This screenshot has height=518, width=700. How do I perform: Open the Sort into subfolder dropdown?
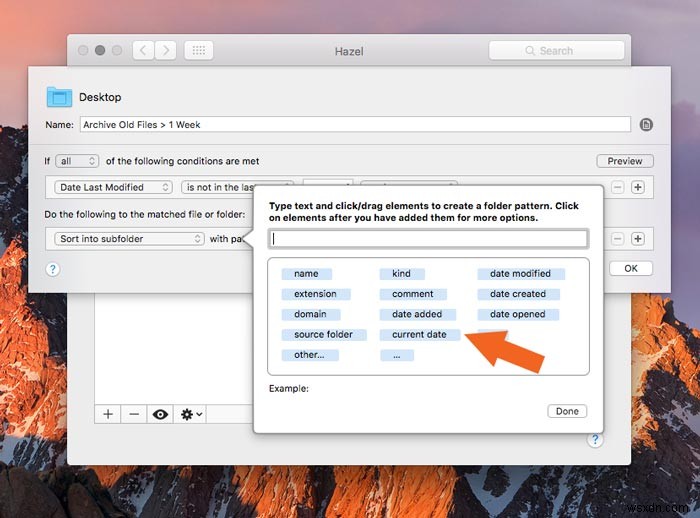pos(129,239)
